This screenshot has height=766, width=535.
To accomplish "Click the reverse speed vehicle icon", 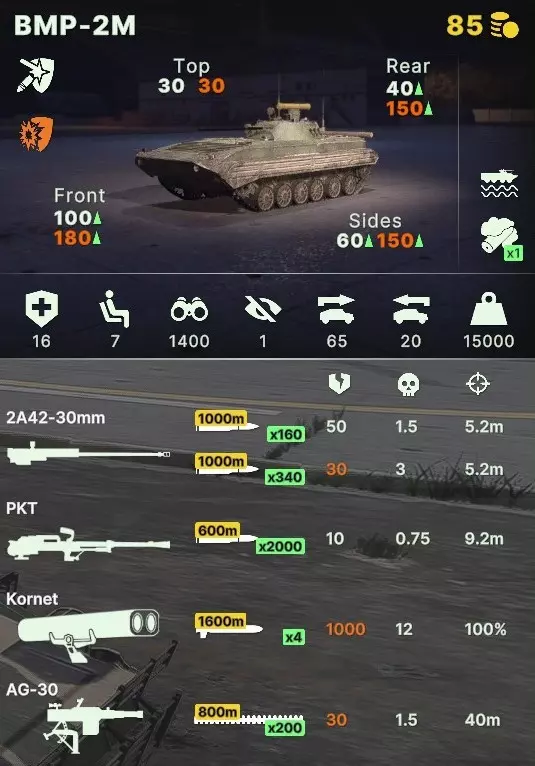I will tap(411, 309).
